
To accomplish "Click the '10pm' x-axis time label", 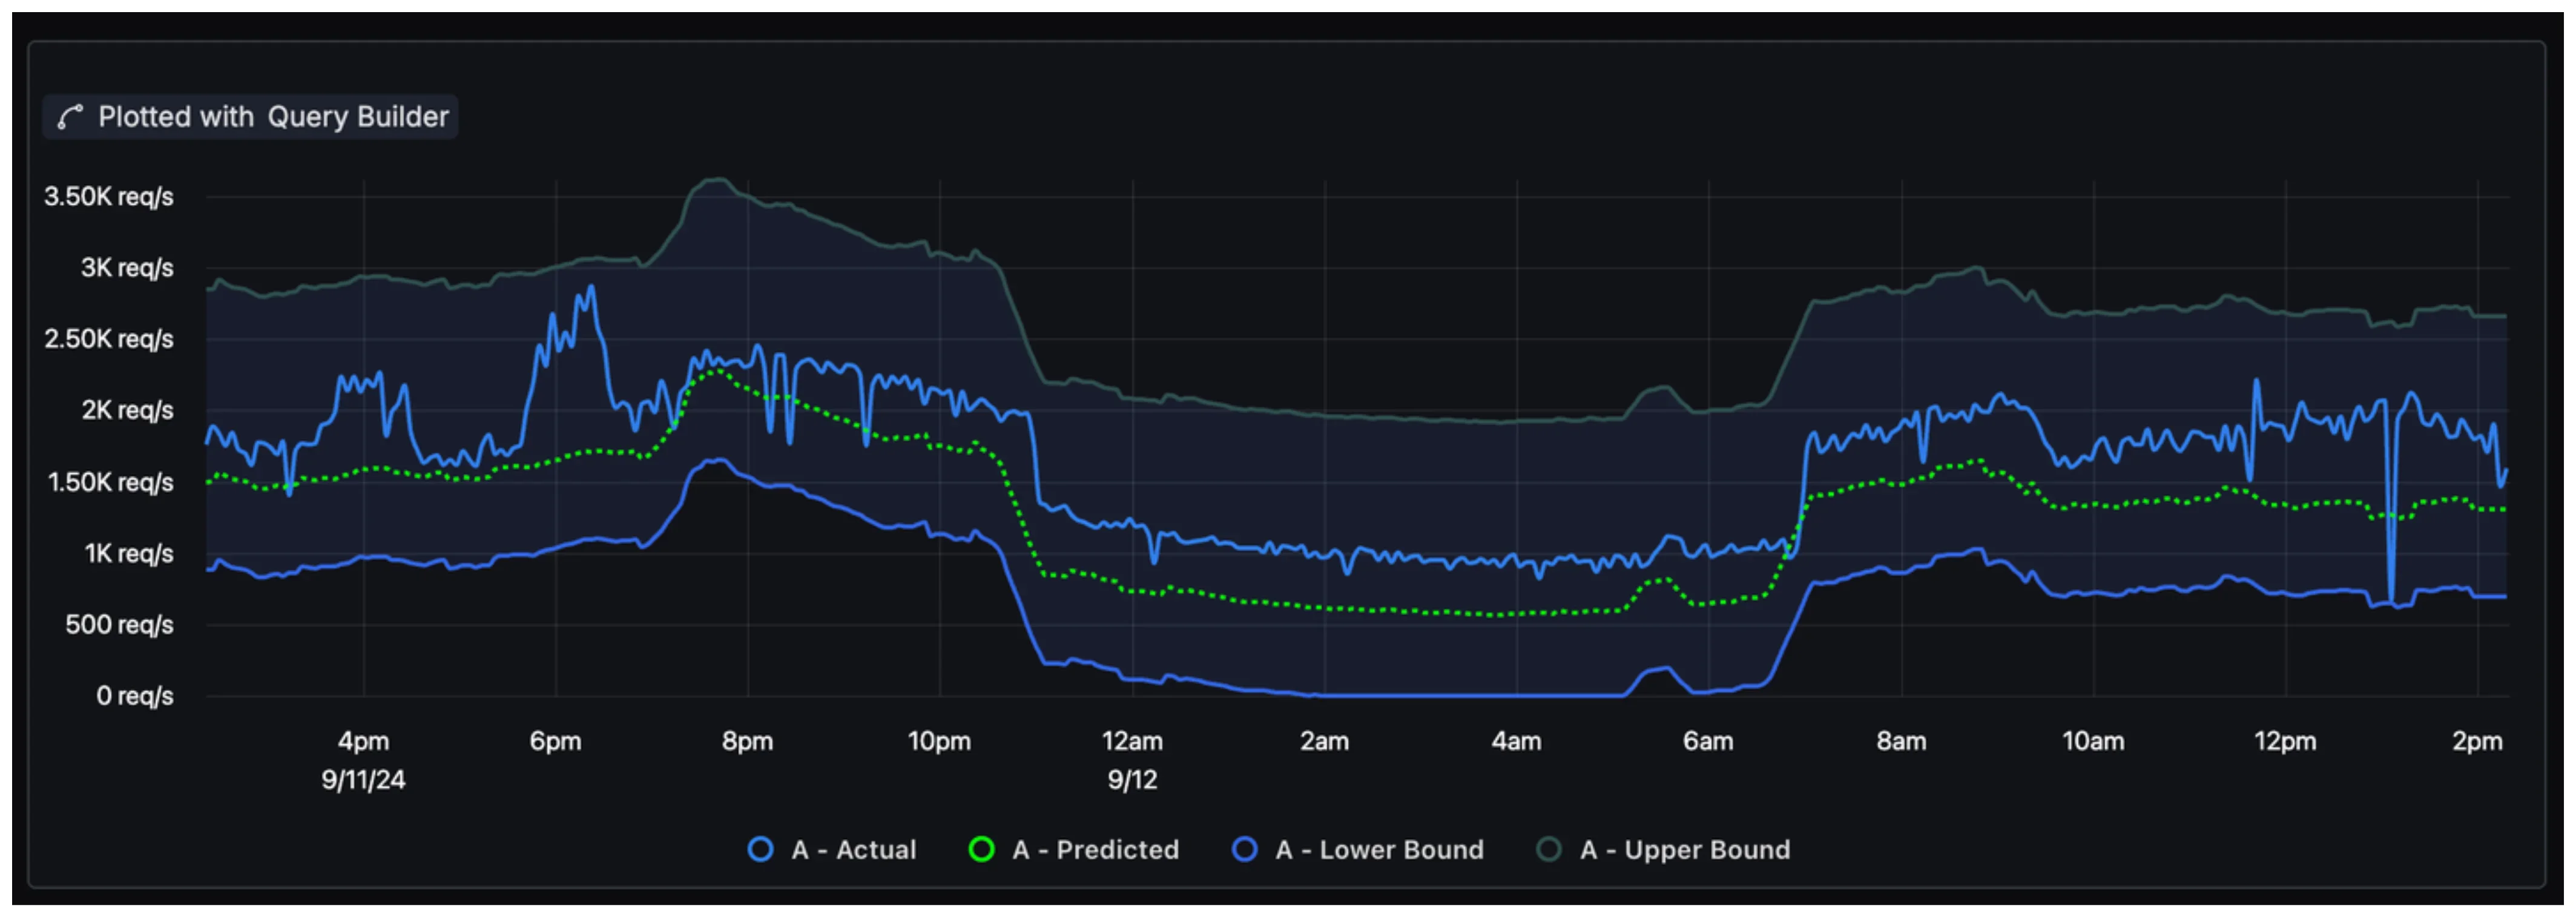I will click(939, 741).
